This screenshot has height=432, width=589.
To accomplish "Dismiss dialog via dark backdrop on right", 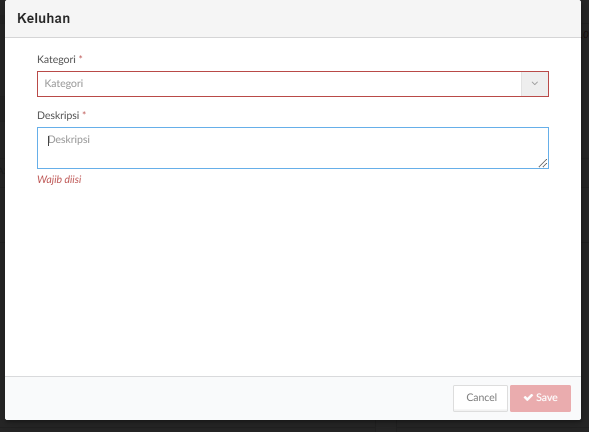I will coord(585,225).
